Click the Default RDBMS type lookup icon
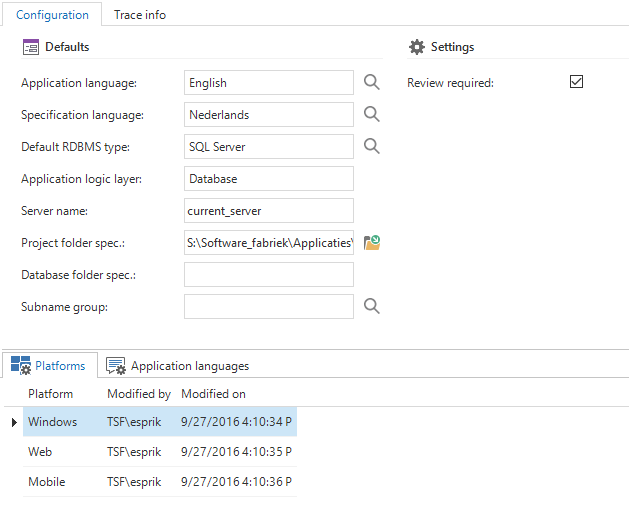 coord(371,147)
